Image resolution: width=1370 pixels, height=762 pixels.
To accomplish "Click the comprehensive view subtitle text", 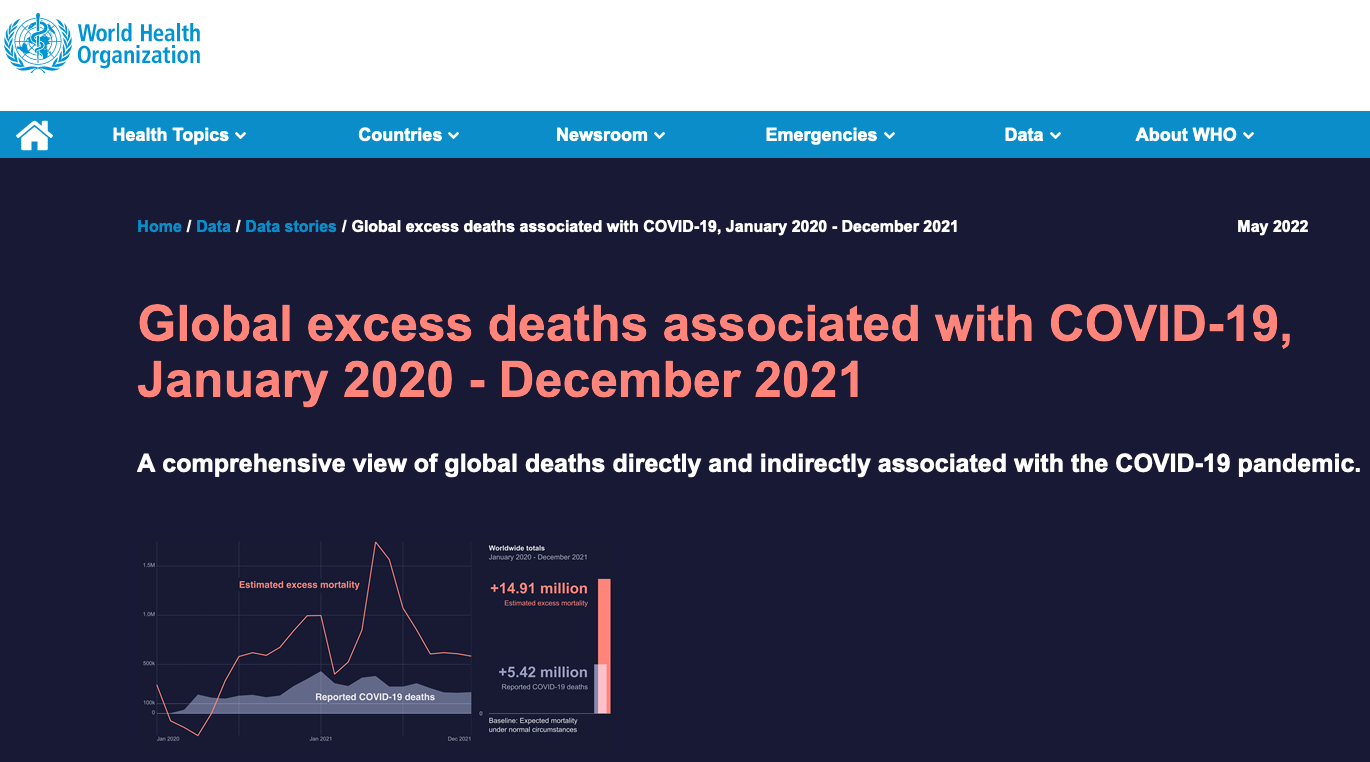I will point(749,464).
